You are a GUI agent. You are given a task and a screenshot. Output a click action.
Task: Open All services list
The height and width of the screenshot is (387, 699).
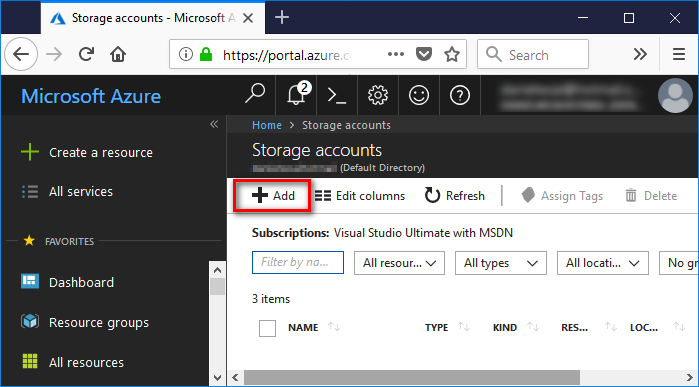(x=67, y=192)
